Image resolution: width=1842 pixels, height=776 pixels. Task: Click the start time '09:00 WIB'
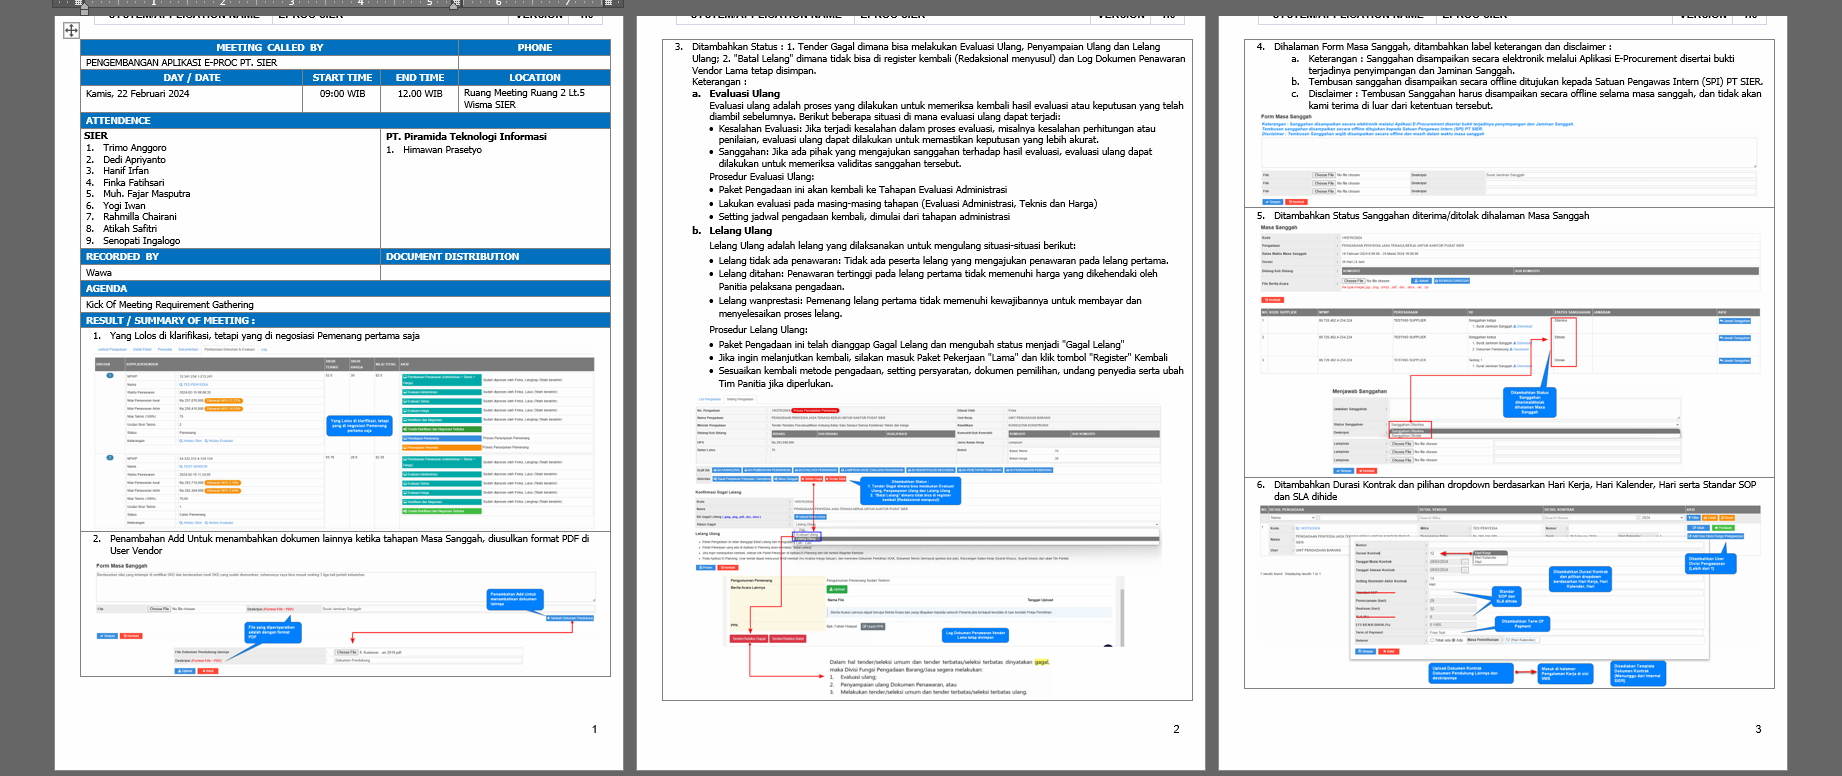(x=342, y=94)
